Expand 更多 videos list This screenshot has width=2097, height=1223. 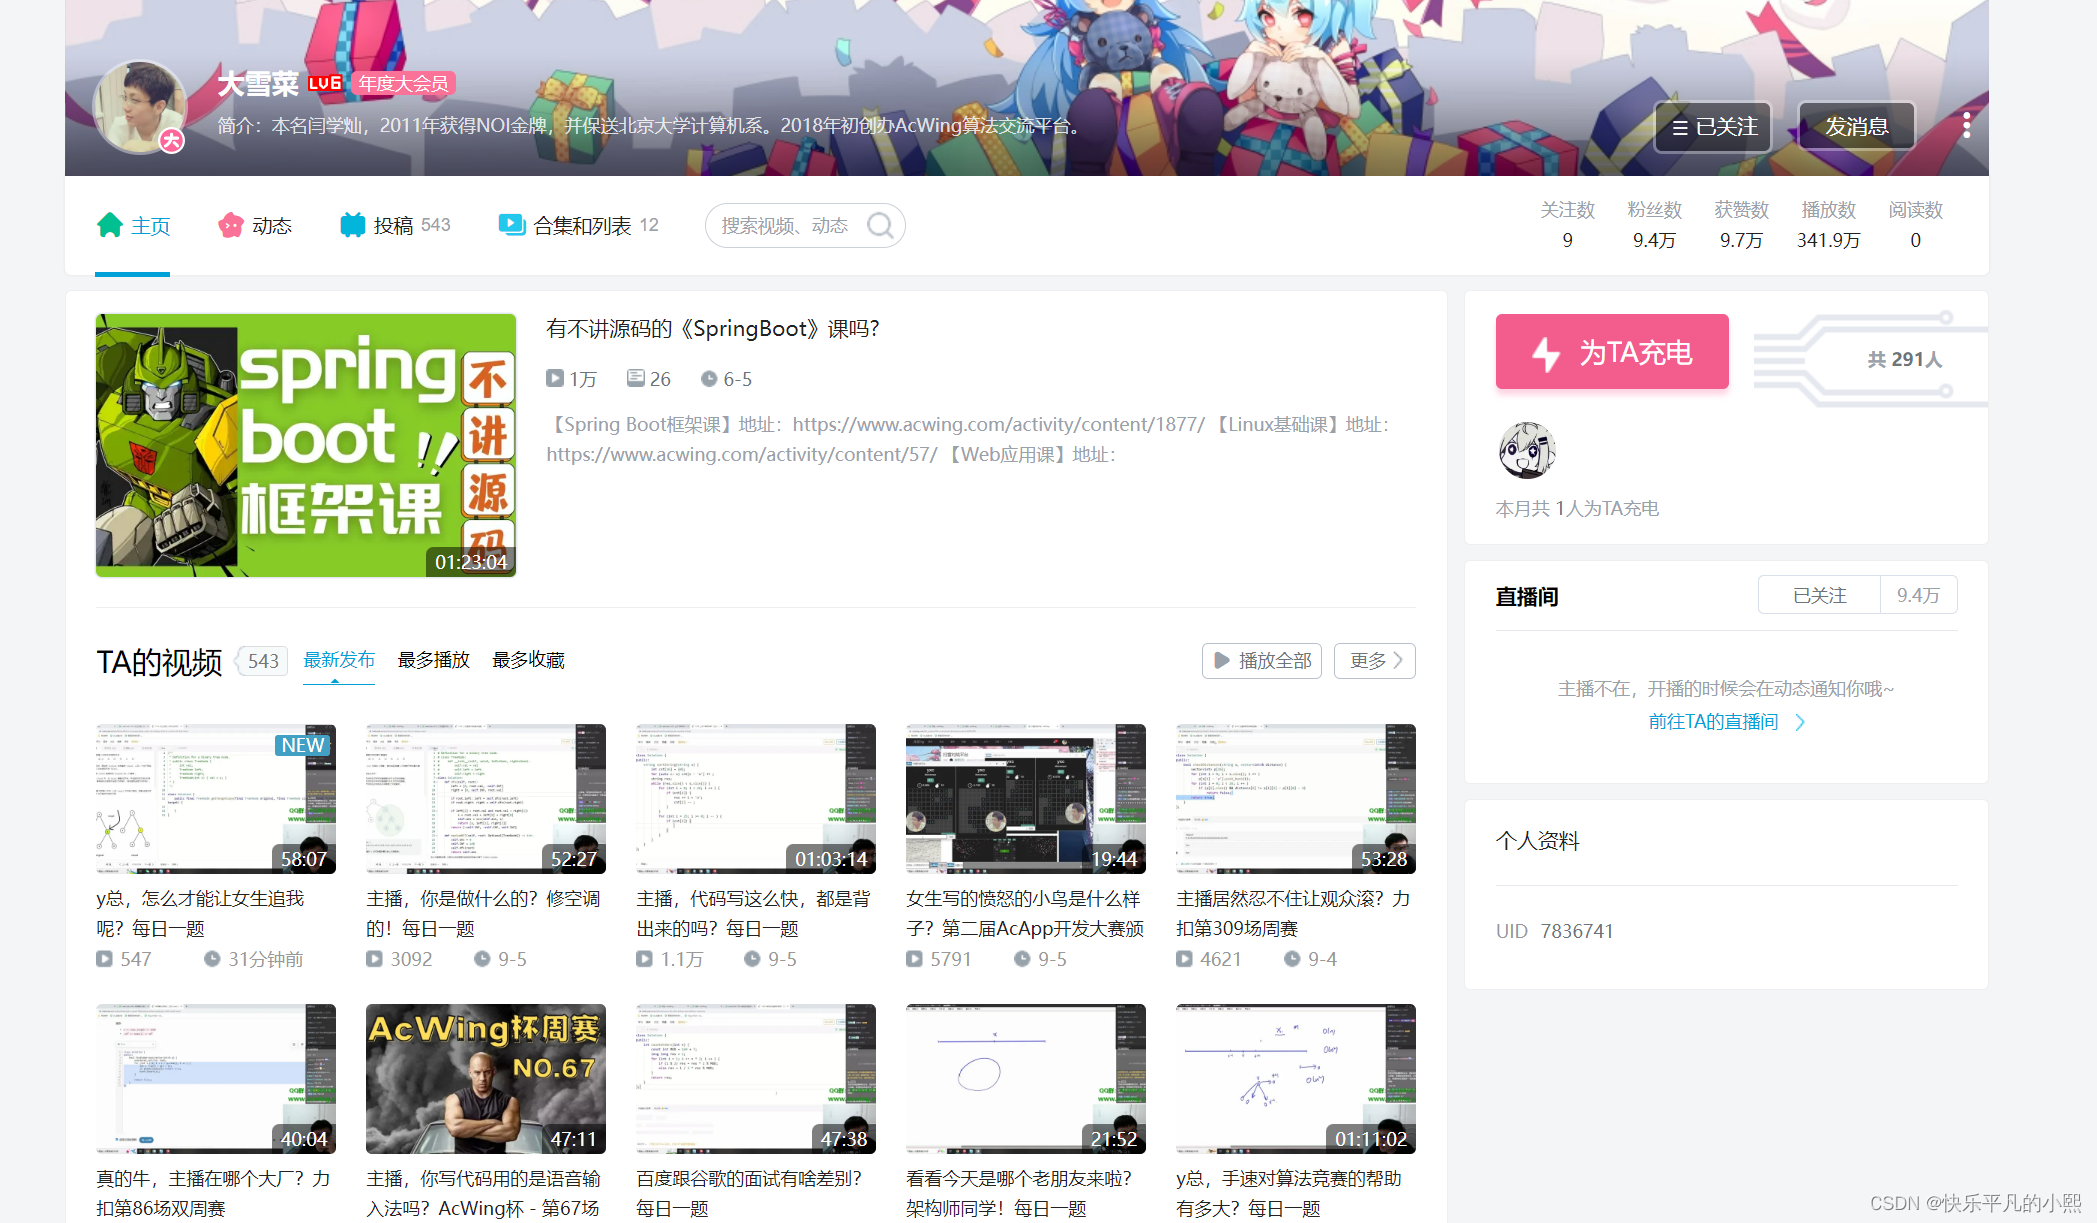point(1374,661)
